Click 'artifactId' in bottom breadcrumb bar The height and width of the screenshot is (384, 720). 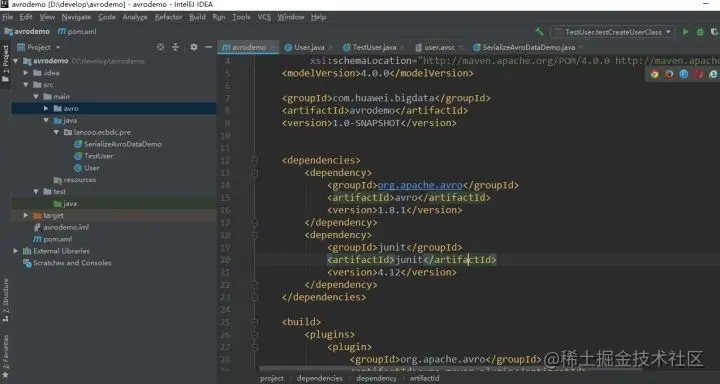(424, 378)
